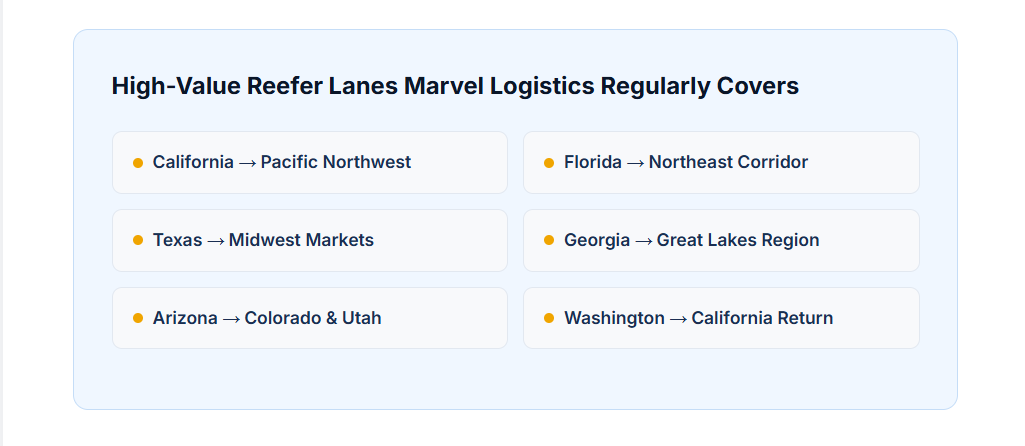Choose the California Return lane text
This screenshot has width=1025, height=446.
[x=762, y=318]
